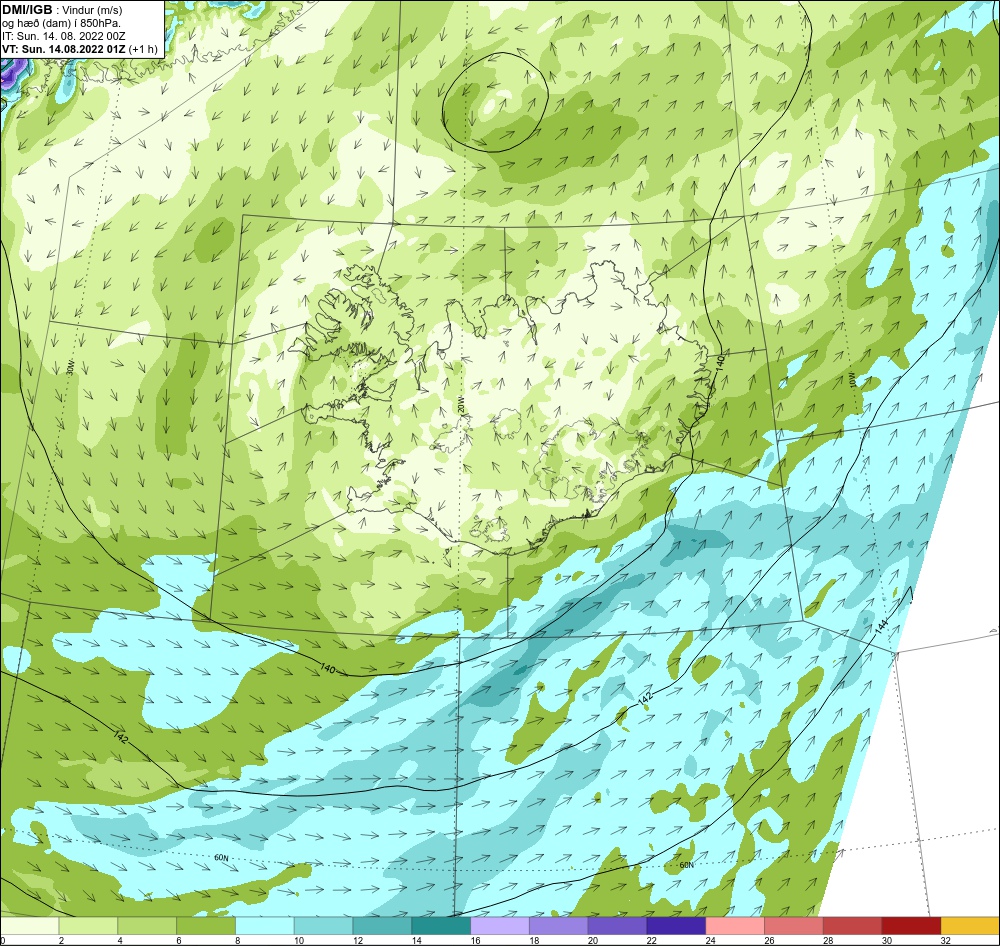Pick the 22–24 m/s deep indigo legend swatch
The width and height of the screenshot is (1000, 946).
click(x=676, y=926)
